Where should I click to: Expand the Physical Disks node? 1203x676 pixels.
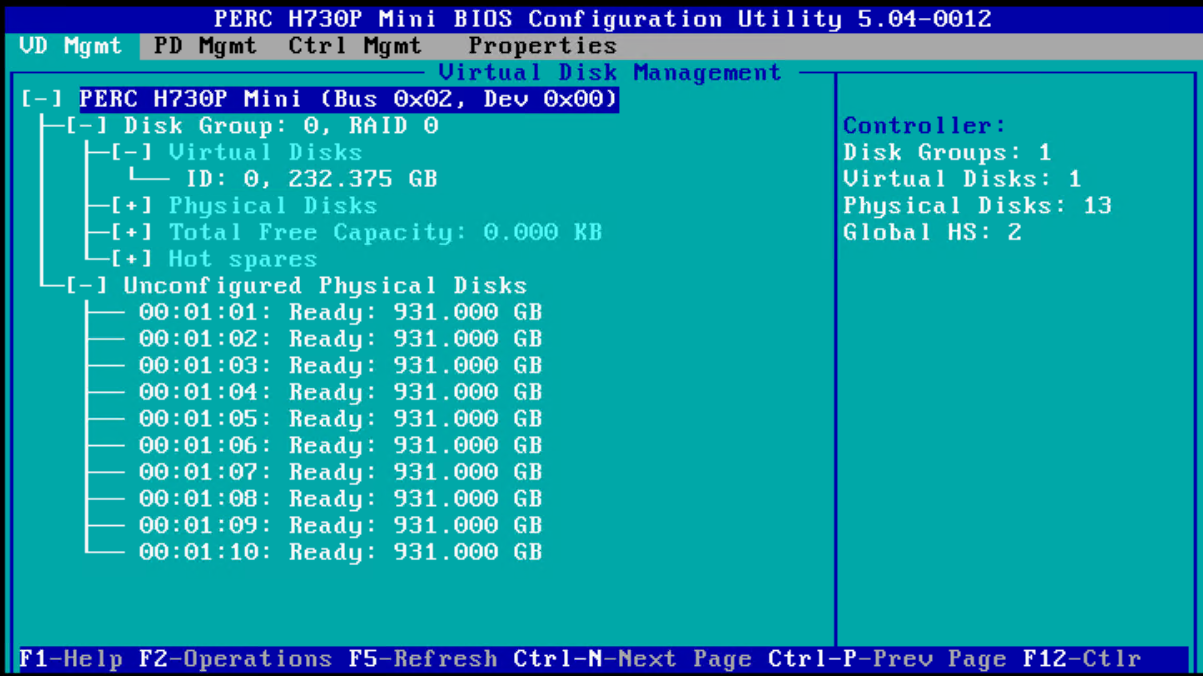(132, 205)
